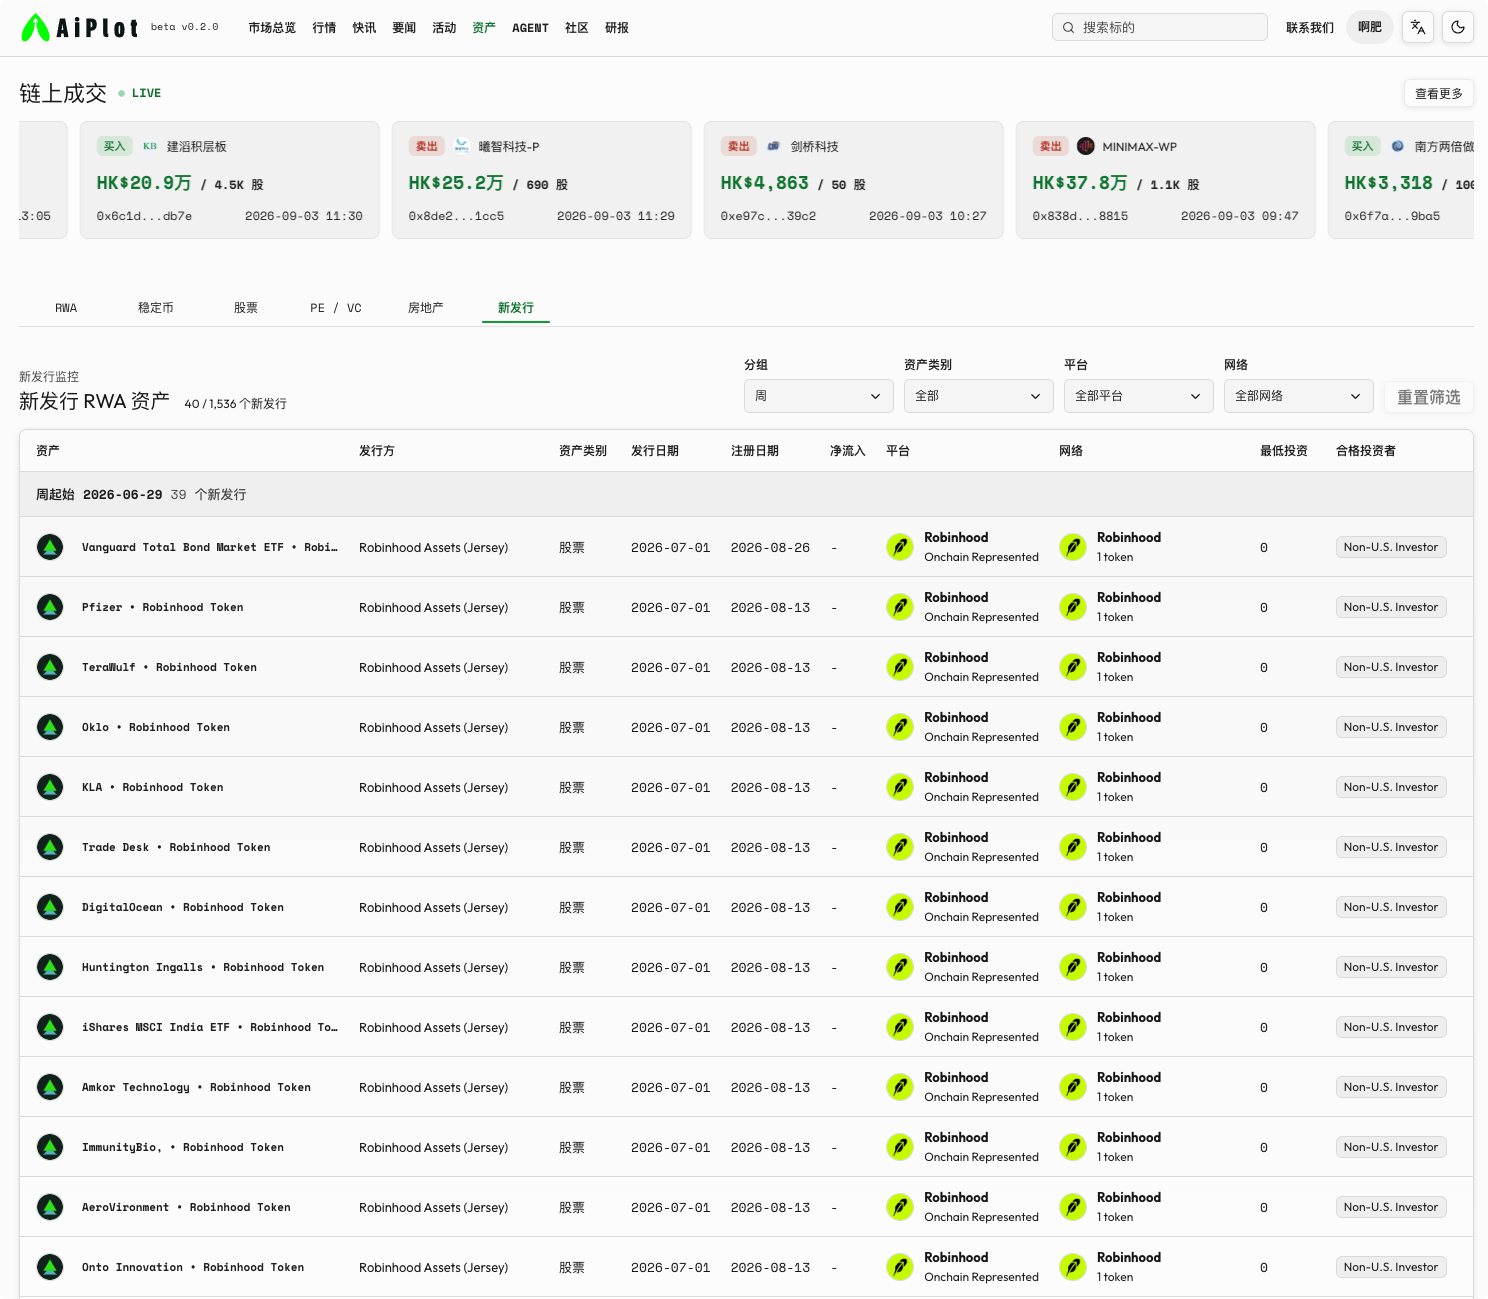
Task: Sort by 发行日期 column header
Action: tap(655, 451)
